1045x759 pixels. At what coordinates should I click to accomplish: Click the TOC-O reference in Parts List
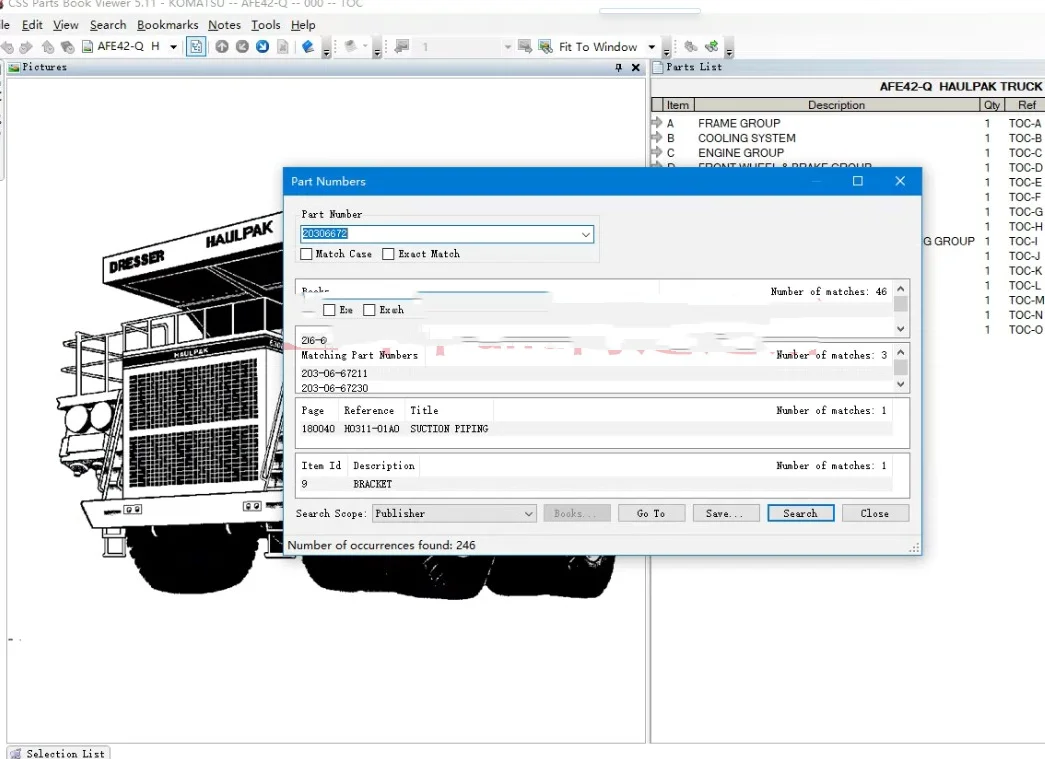(1026, 329)
